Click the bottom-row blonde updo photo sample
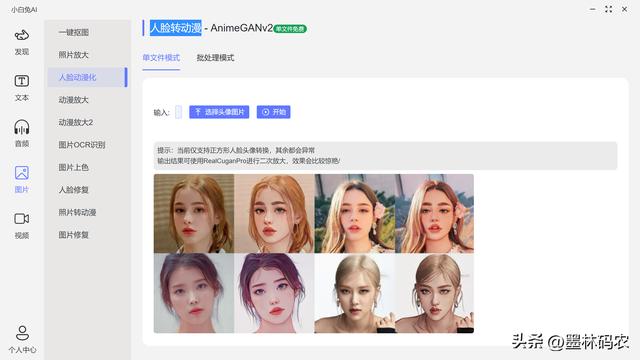Viewport: 640px width, 360px height. [355, 293]
